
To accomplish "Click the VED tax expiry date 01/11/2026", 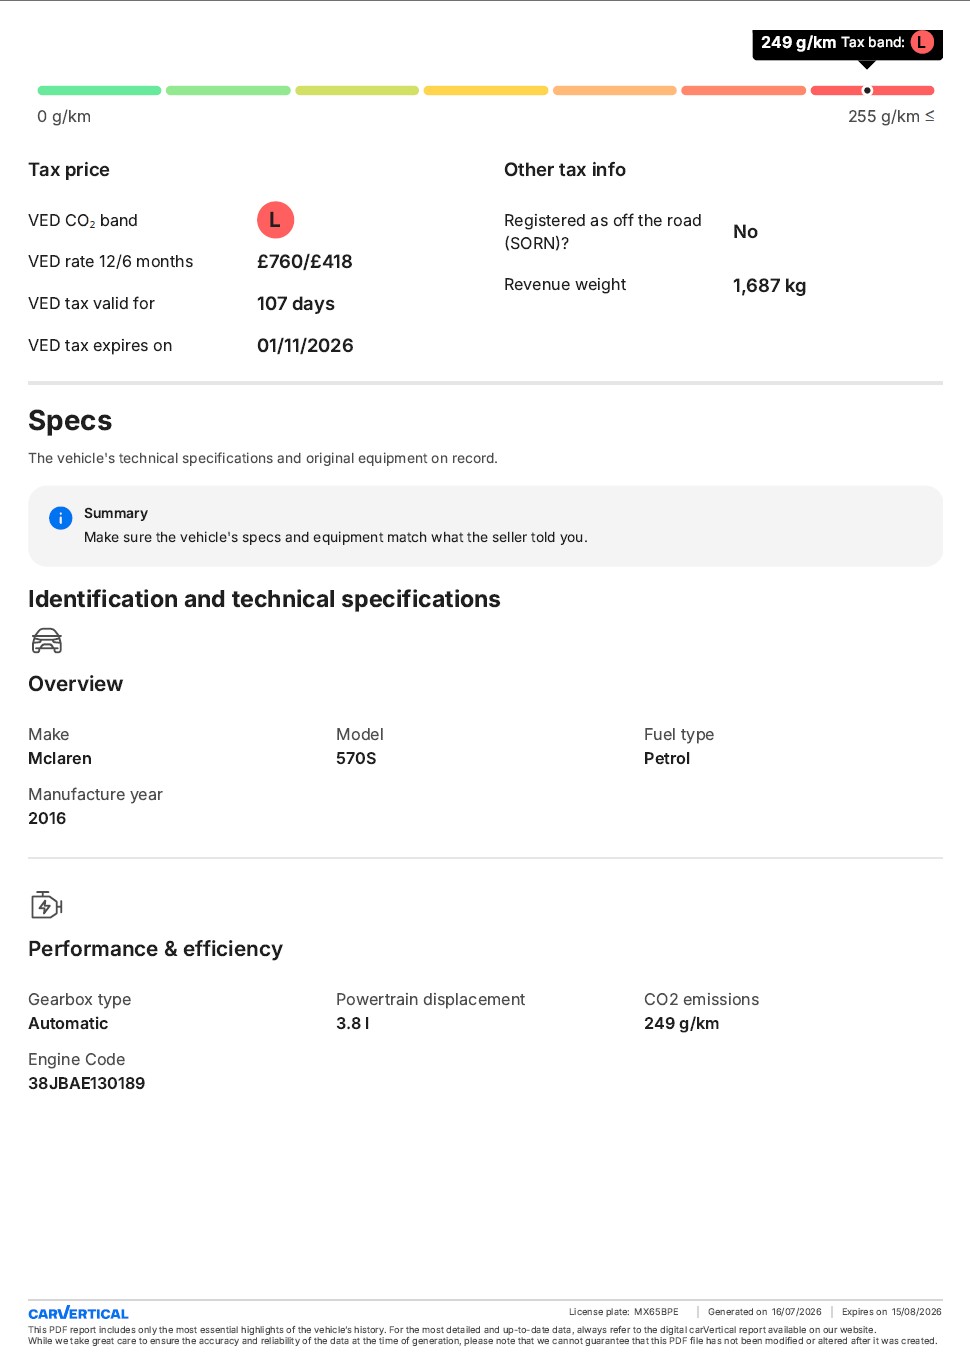I will click(305, 346).
